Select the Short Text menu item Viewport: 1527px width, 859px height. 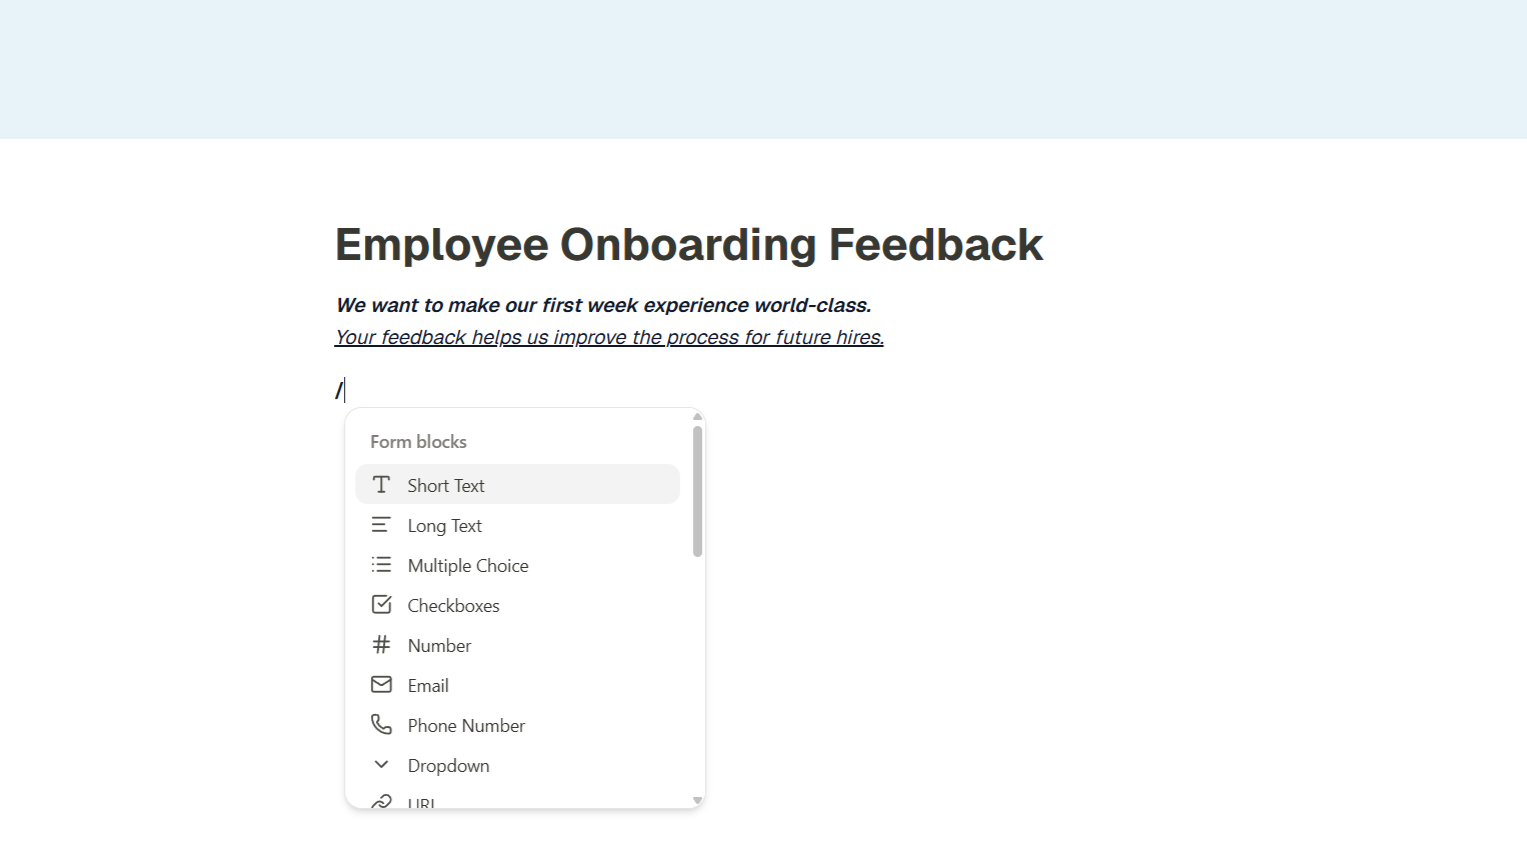[x=446, y=485]
